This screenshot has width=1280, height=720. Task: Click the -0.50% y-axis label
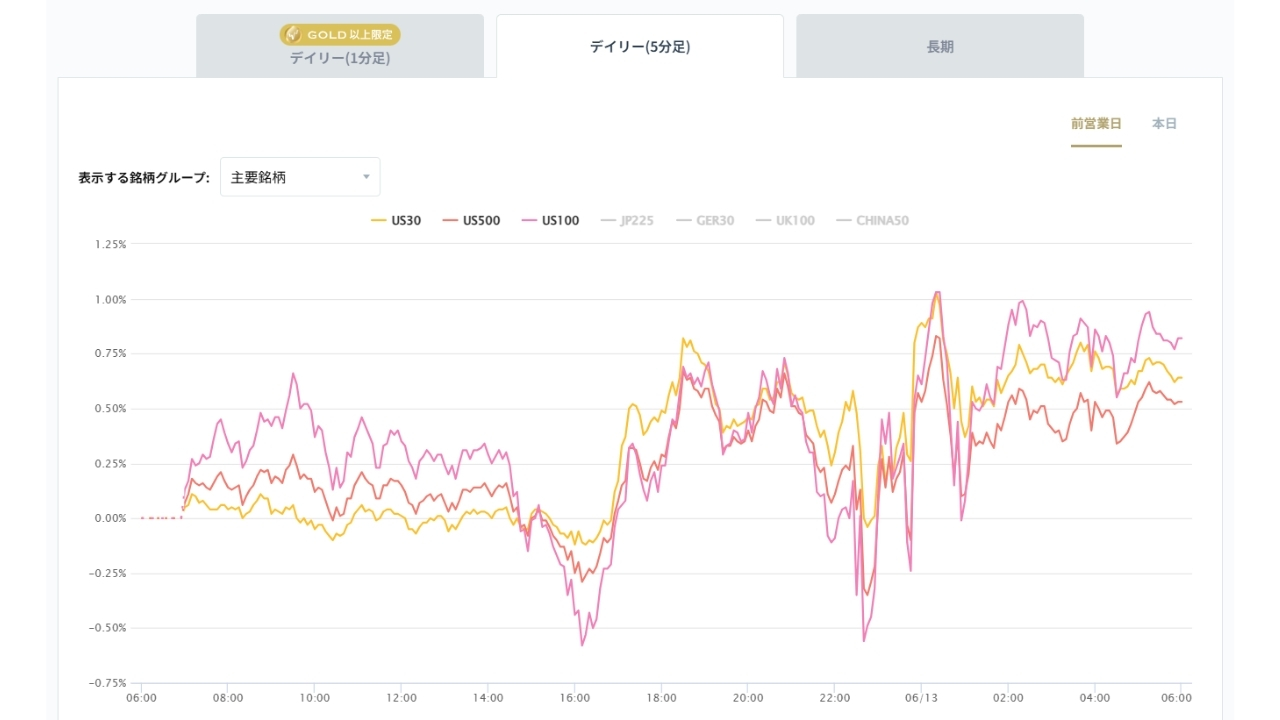tap(108, 628)
